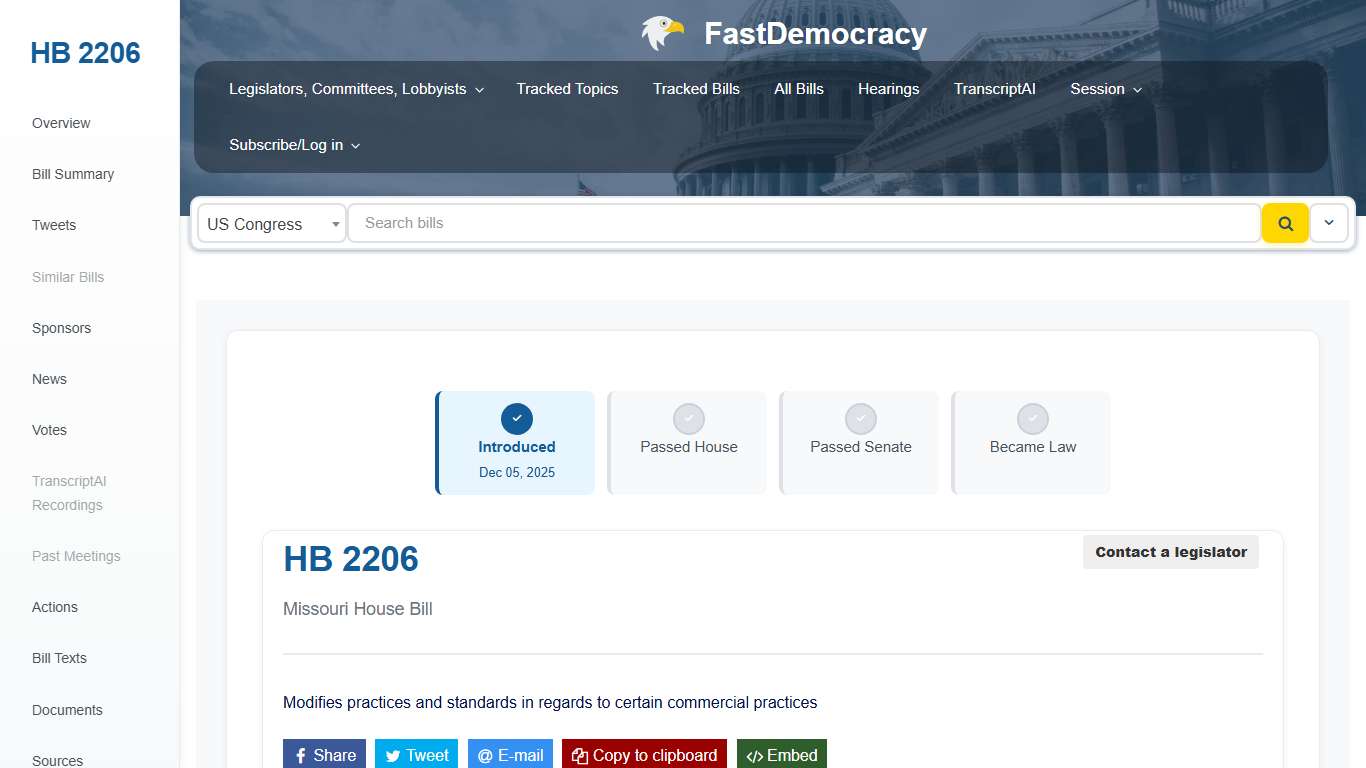The image size is (1366, 768).
Task: Click the Embed code icon
Action: 753,754
